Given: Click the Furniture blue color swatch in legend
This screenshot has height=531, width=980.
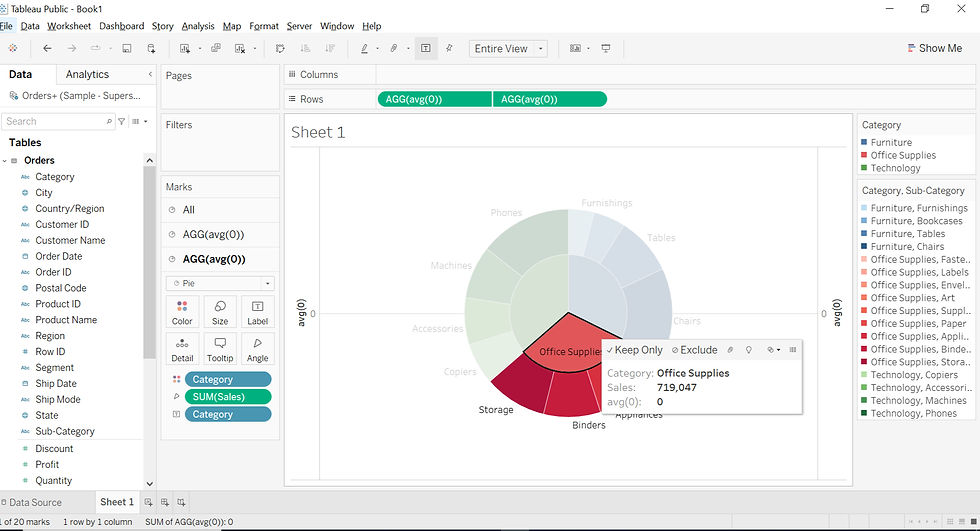Looking at the screenshot, I should coord(864,142).
